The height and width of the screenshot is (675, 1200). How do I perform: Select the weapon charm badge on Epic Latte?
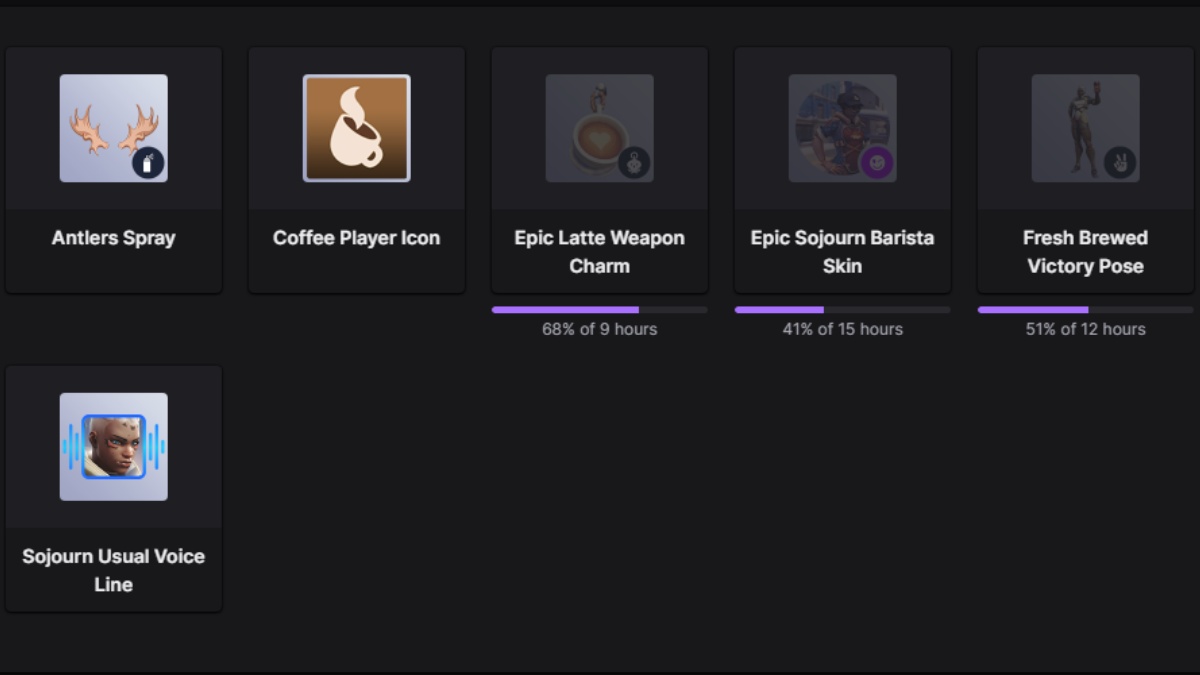(632, 164)
